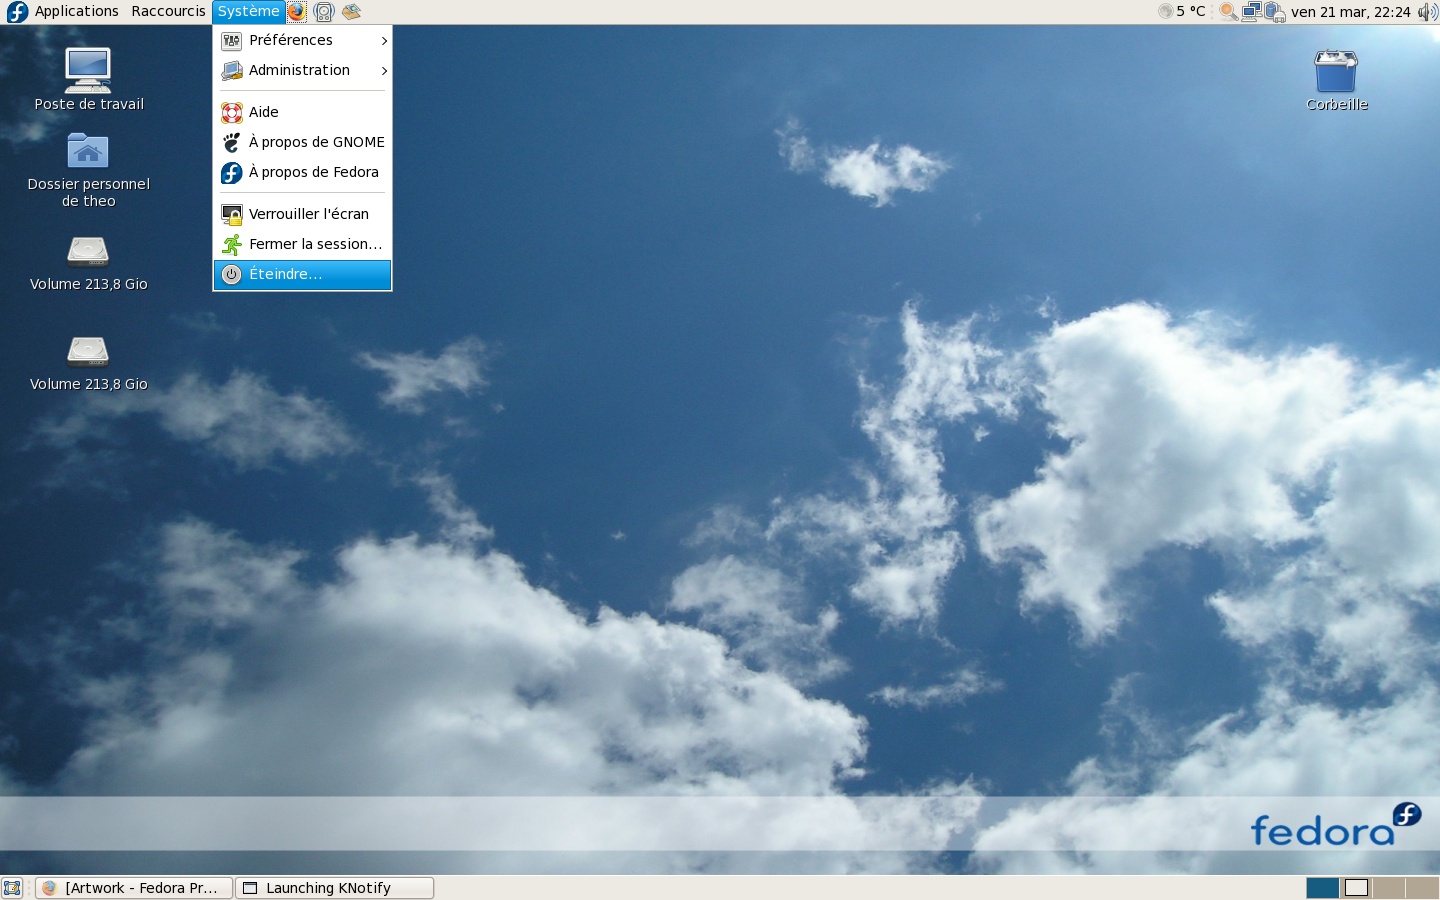The width and height of the screenshot is (1440, 900).
Task: Switch to the second workspace
Action: 1356,888
